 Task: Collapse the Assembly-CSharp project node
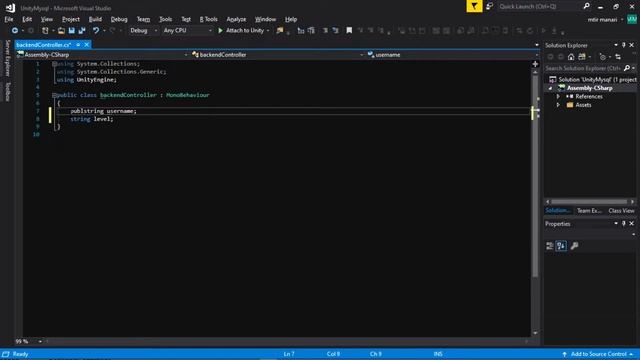550,88
